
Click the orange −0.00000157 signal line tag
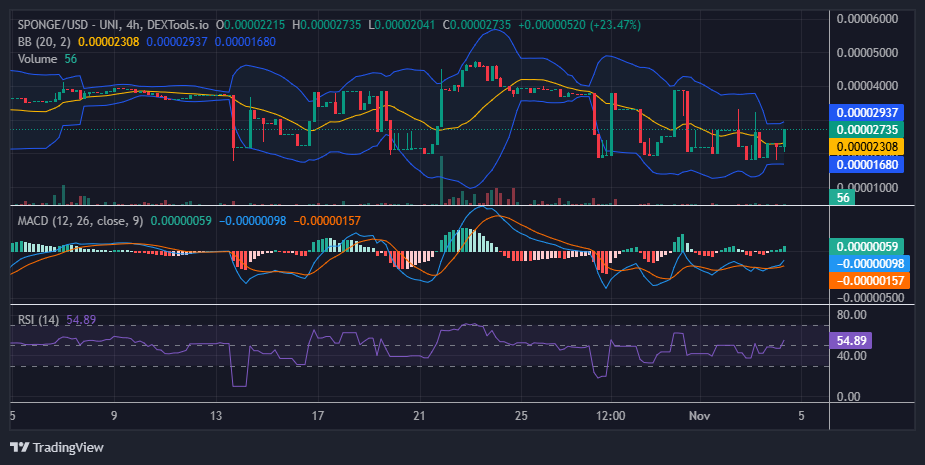(x=870, y=280)
